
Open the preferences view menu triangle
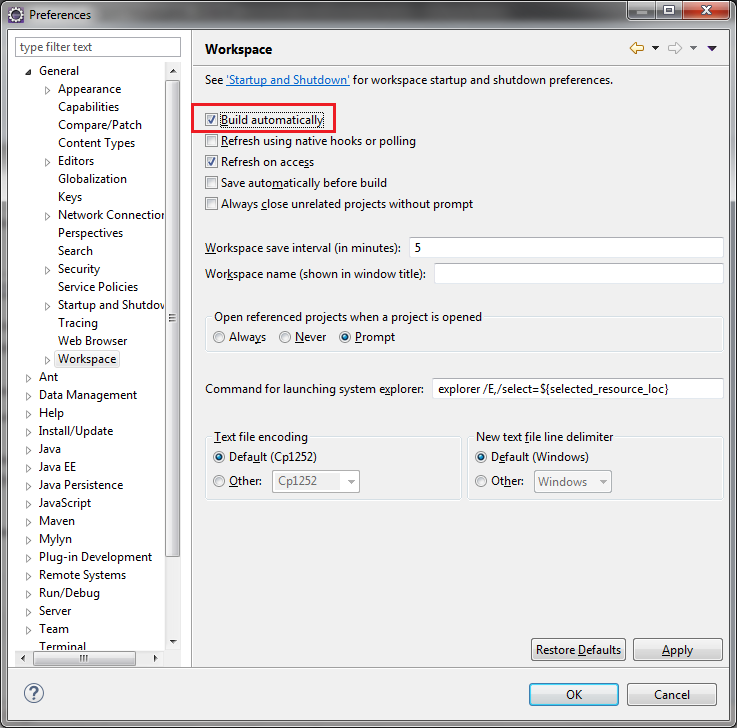712,48
